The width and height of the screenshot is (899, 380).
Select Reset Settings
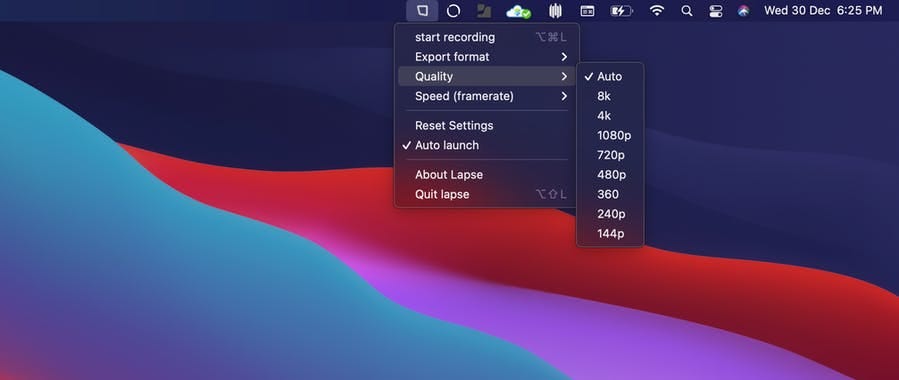coord(486,126)
